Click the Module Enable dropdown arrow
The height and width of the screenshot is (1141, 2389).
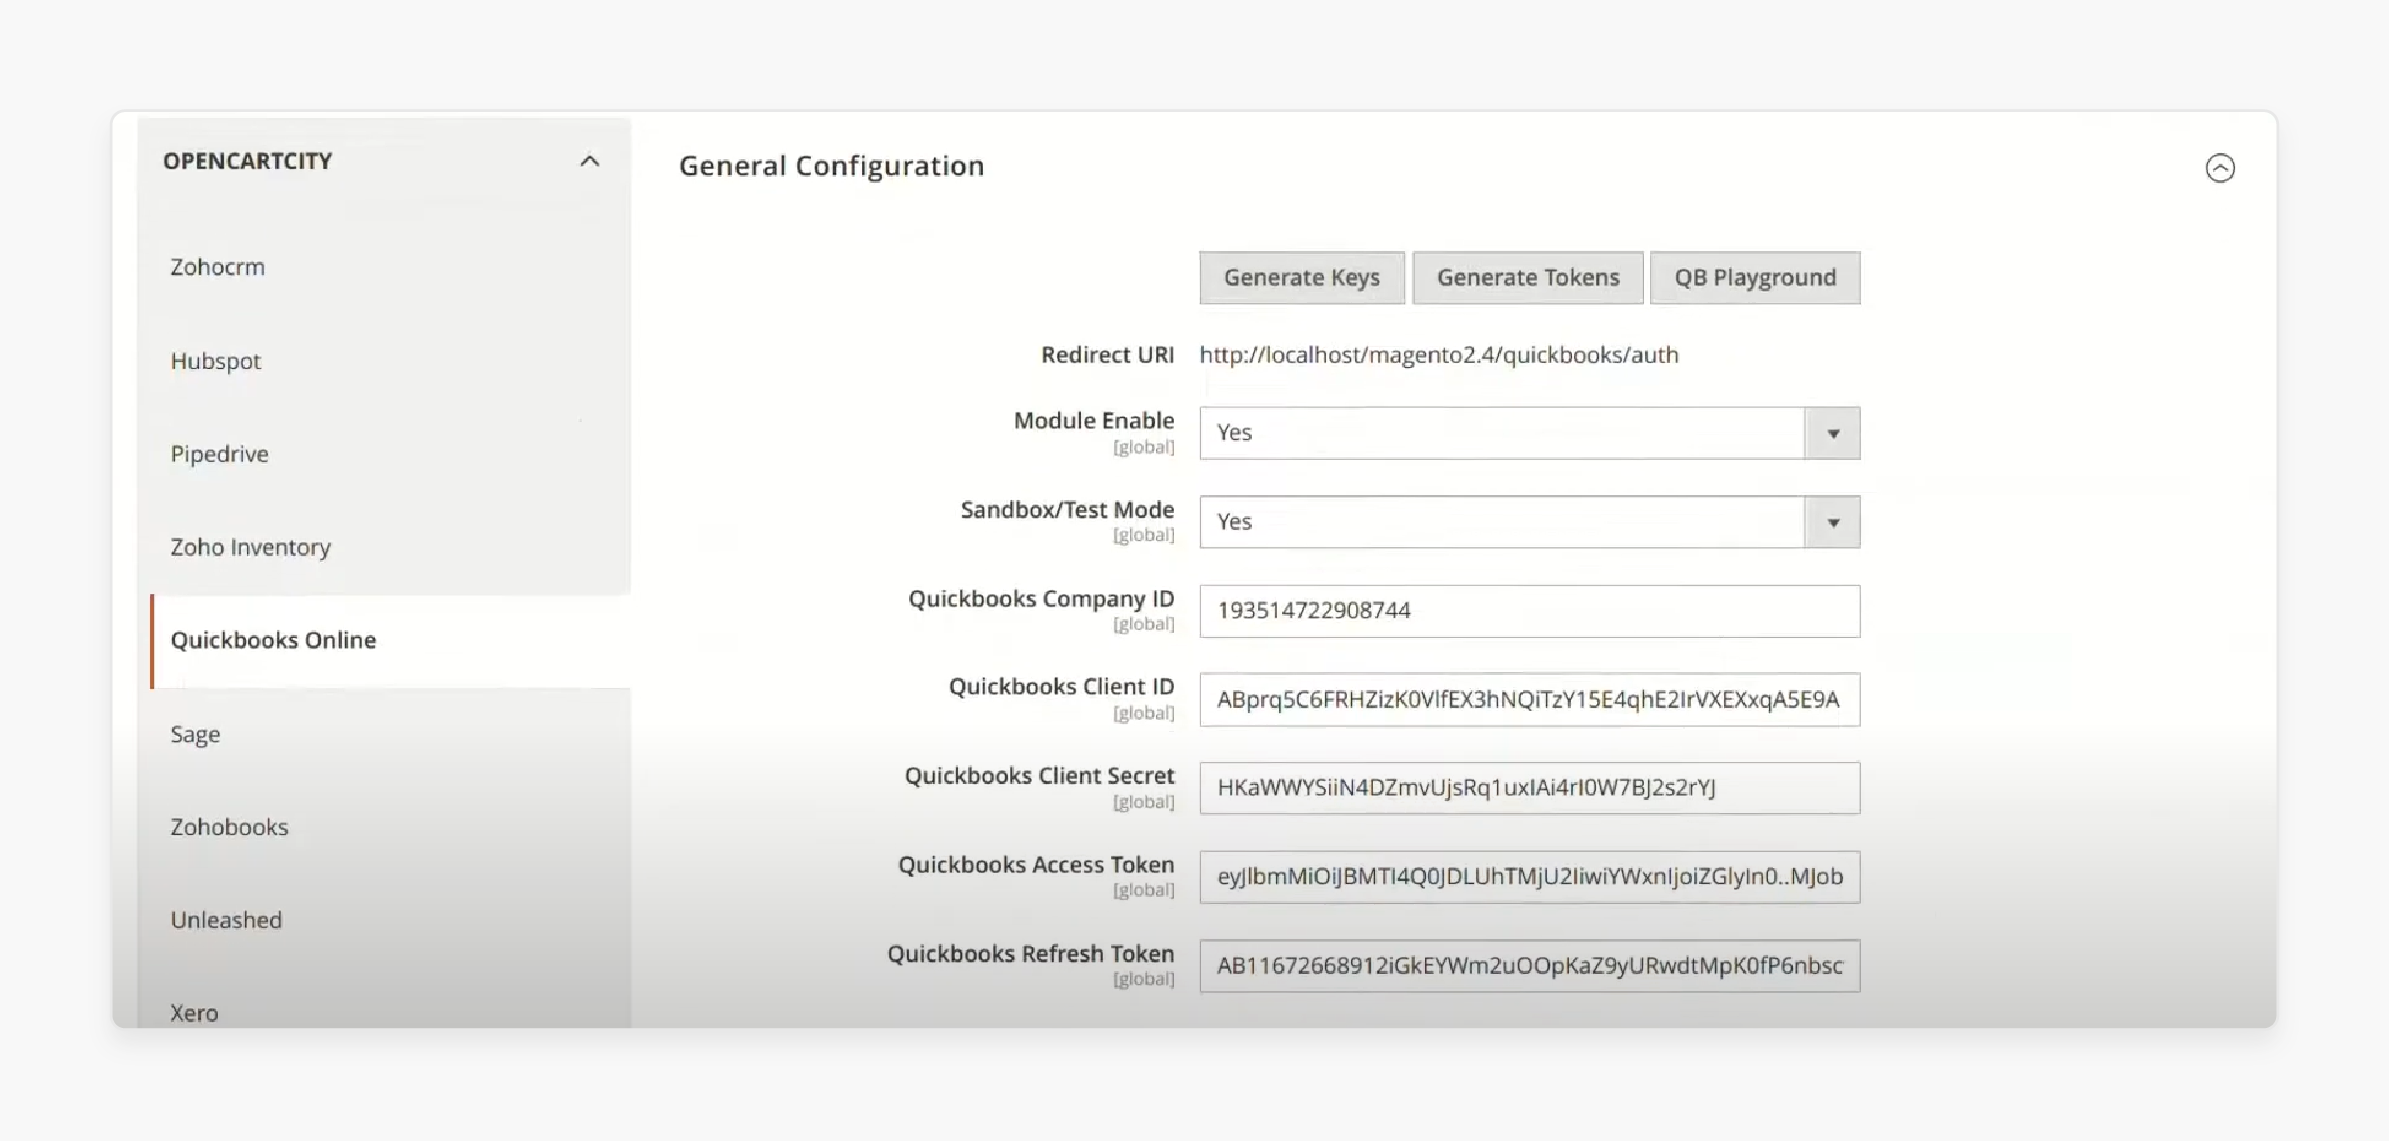coord(1832,433)
